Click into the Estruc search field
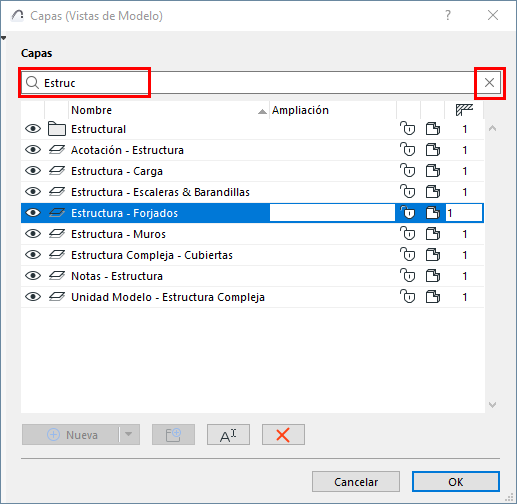The width and height of the screenshot is (517, 504). 260,83
